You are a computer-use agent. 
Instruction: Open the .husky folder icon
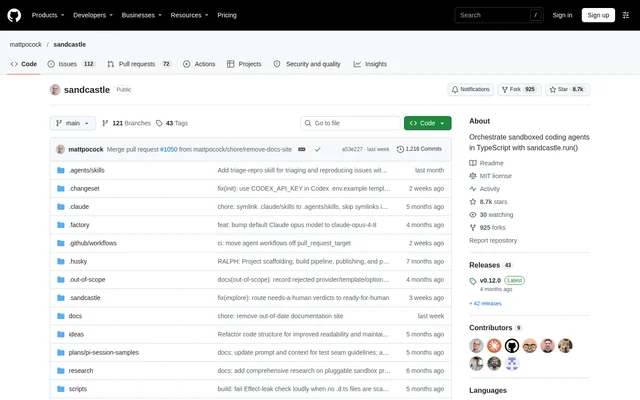click(x=61, y=261)
